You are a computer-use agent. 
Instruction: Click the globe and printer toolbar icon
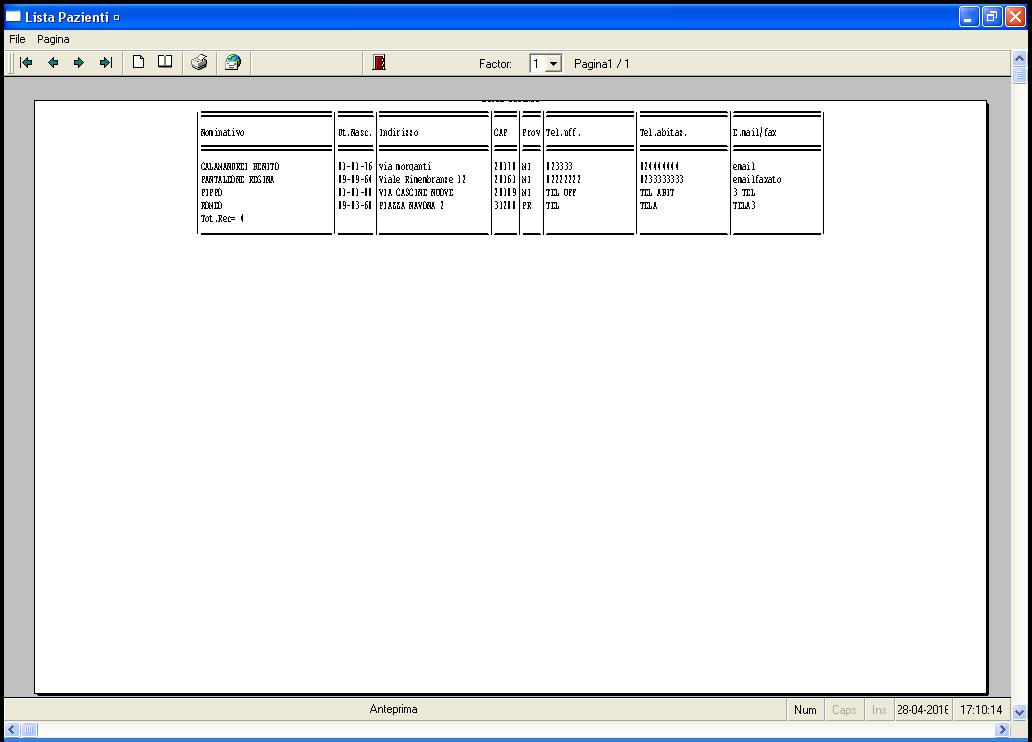click(233, 63)
